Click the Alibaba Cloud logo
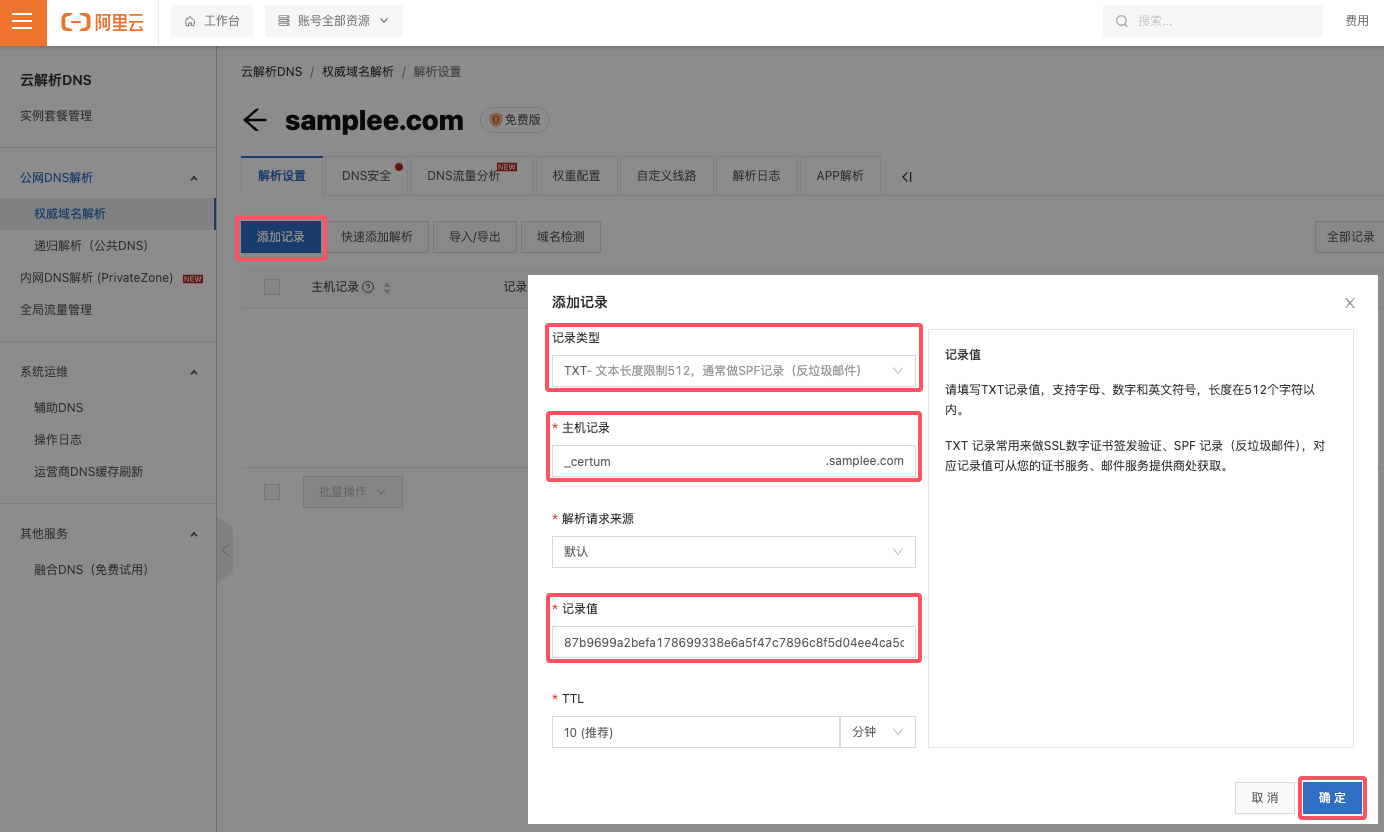Viewport: 1384px width, 832px height. [102, 22]
